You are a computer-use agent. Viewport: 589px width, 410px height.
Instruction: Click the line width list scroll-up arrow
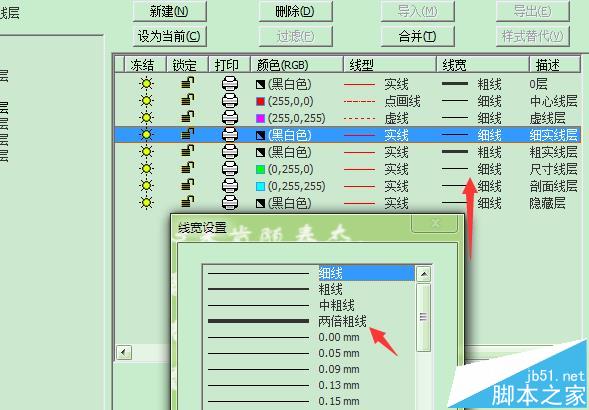[x=424, y=274]
